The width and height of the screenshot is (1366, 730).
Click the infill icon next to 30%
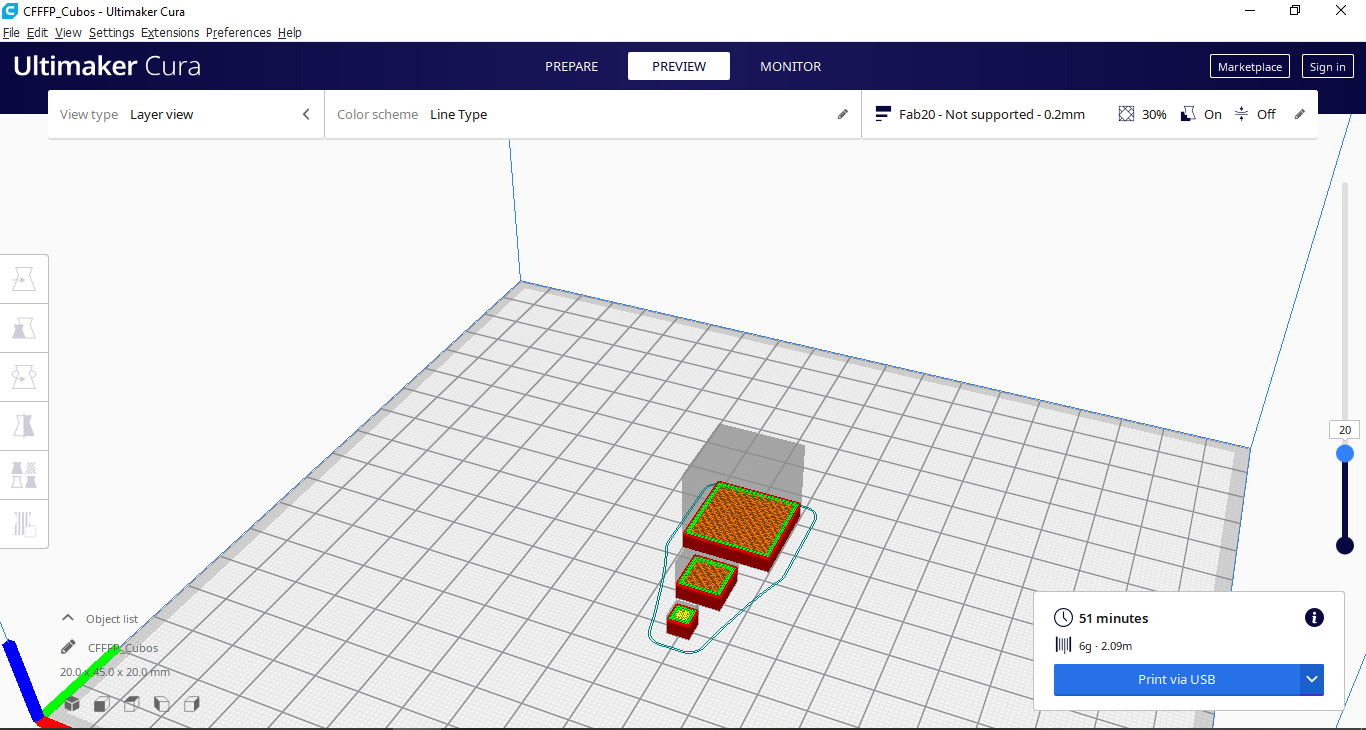click(x=1126, y=115)
